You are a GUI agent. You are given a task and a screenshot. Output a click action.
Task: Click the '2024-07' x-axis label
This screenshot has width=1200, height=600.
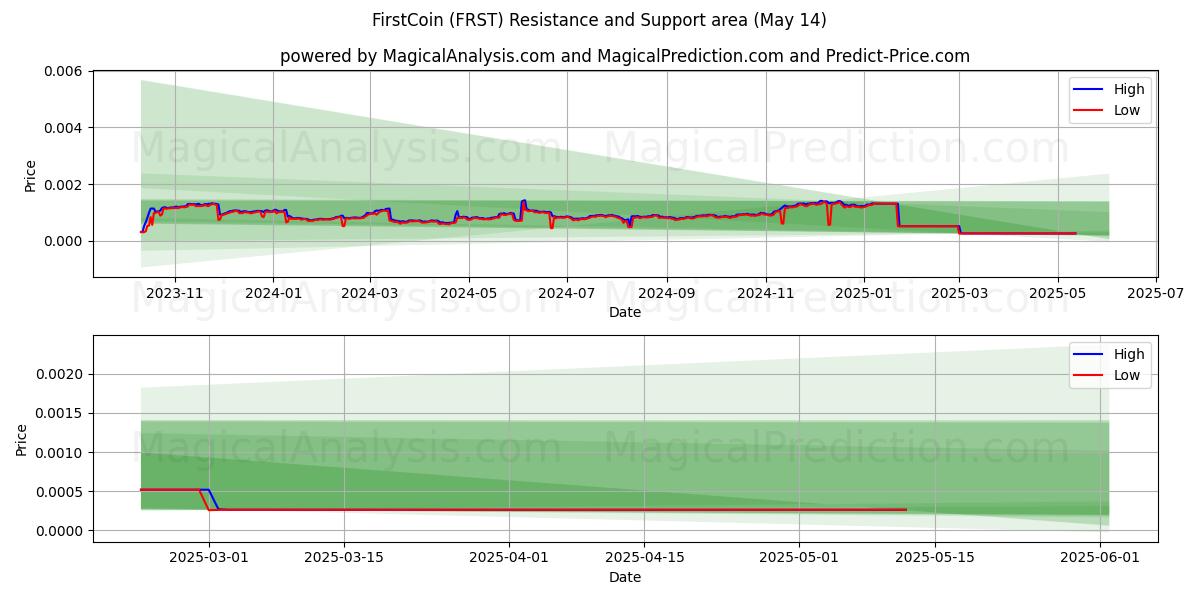tap(567, 294)
